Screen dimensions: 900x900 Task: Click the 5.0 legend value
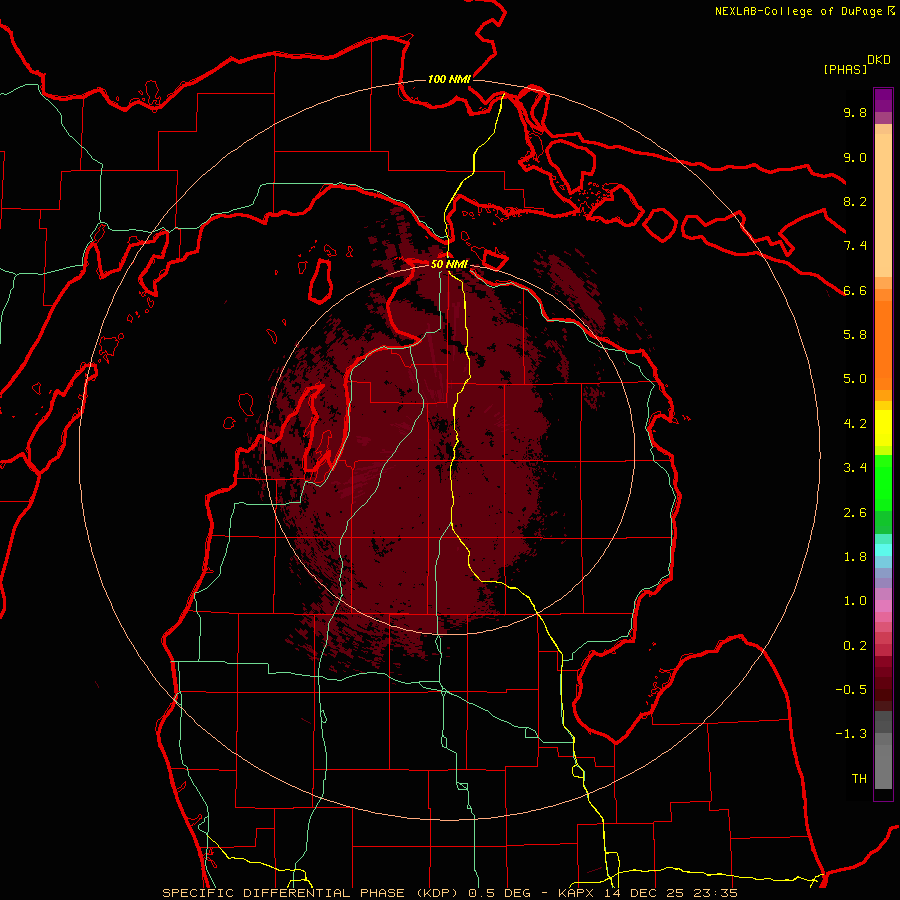tap(855, 379)
